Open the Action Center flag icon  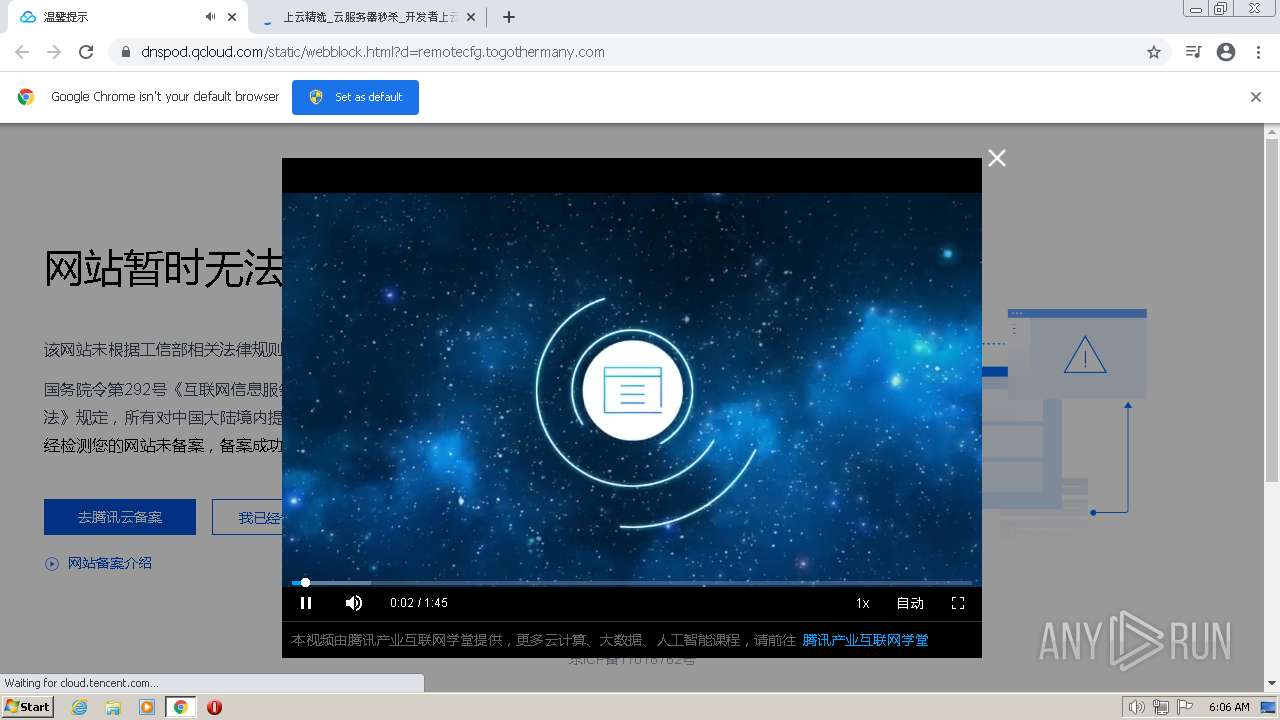point(1185,707)
